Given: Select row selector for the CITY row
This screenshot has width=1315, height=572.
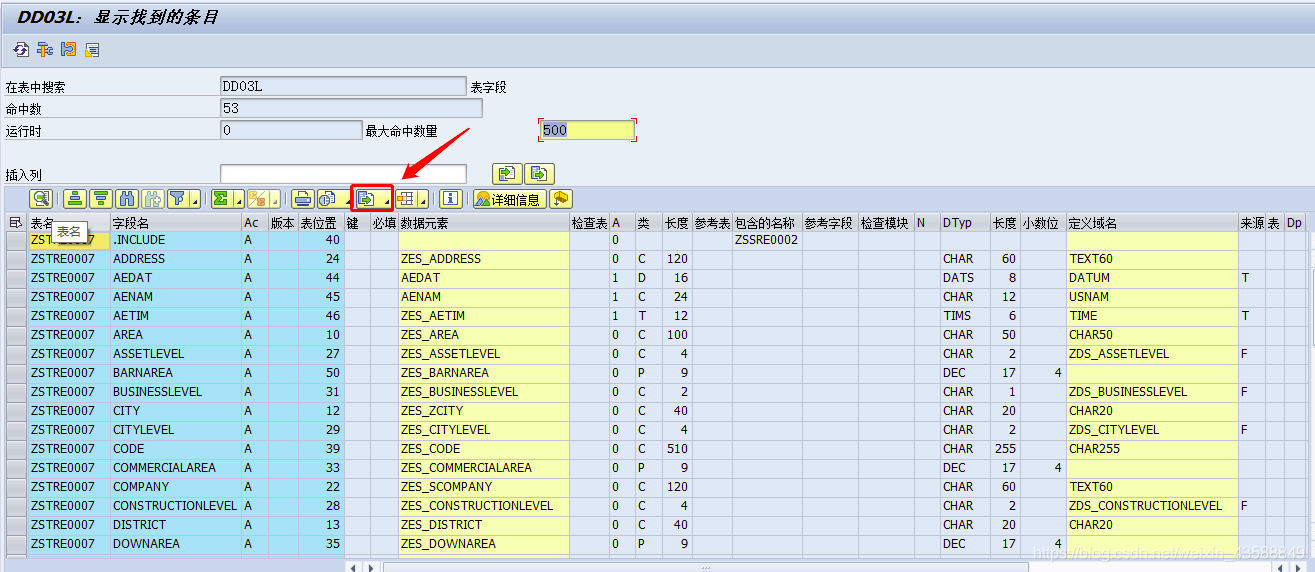Looking at the screenshot, I should (x=16, y=411).
